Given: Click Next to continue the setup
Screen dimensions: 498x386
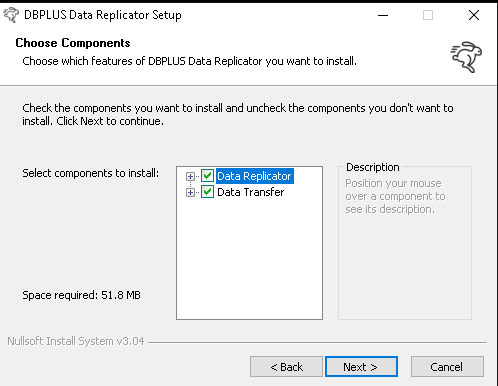Looking at the screenshot, I should coord(361,367).
